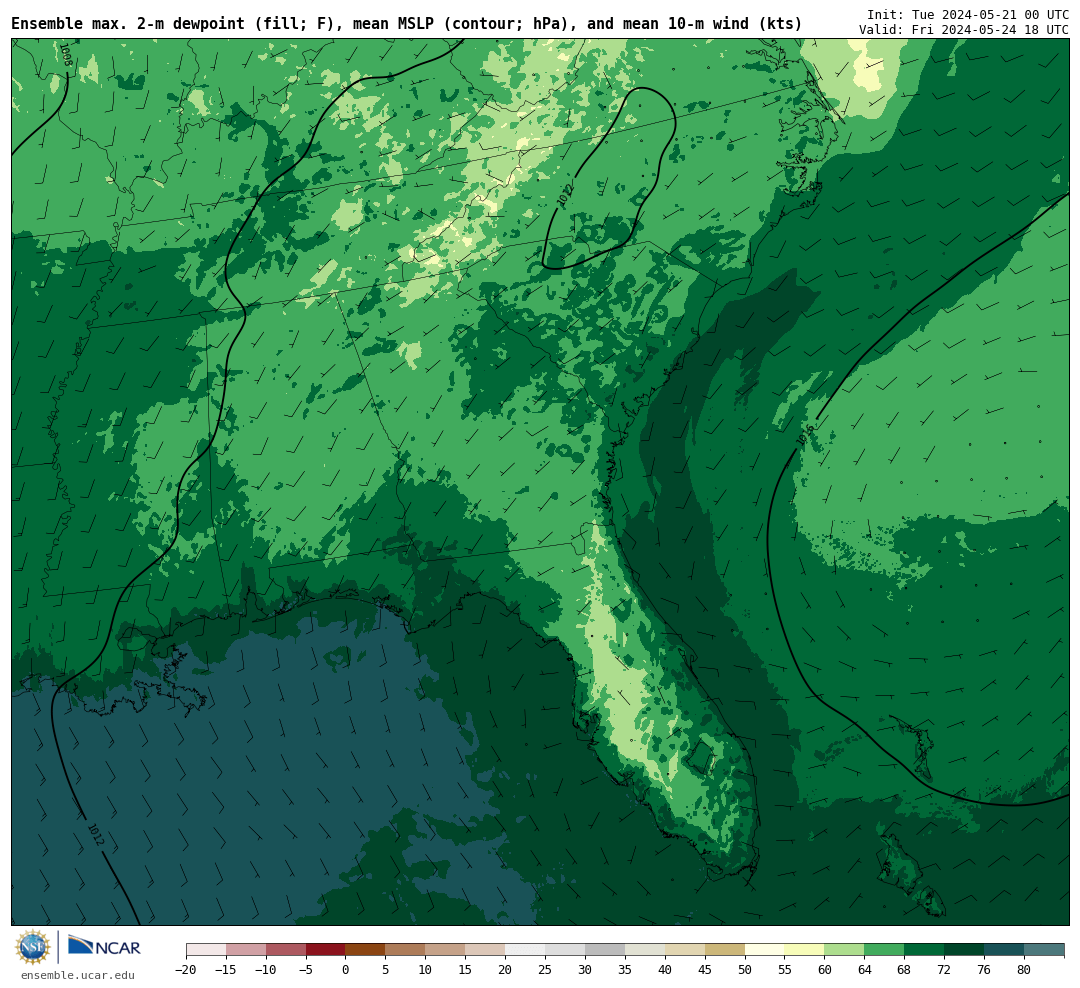Image resolution: width=1080 pixels, height=988 pixels.
Task: Pick the colorbar swatch between 5 and 10
Action: (406, 950)
